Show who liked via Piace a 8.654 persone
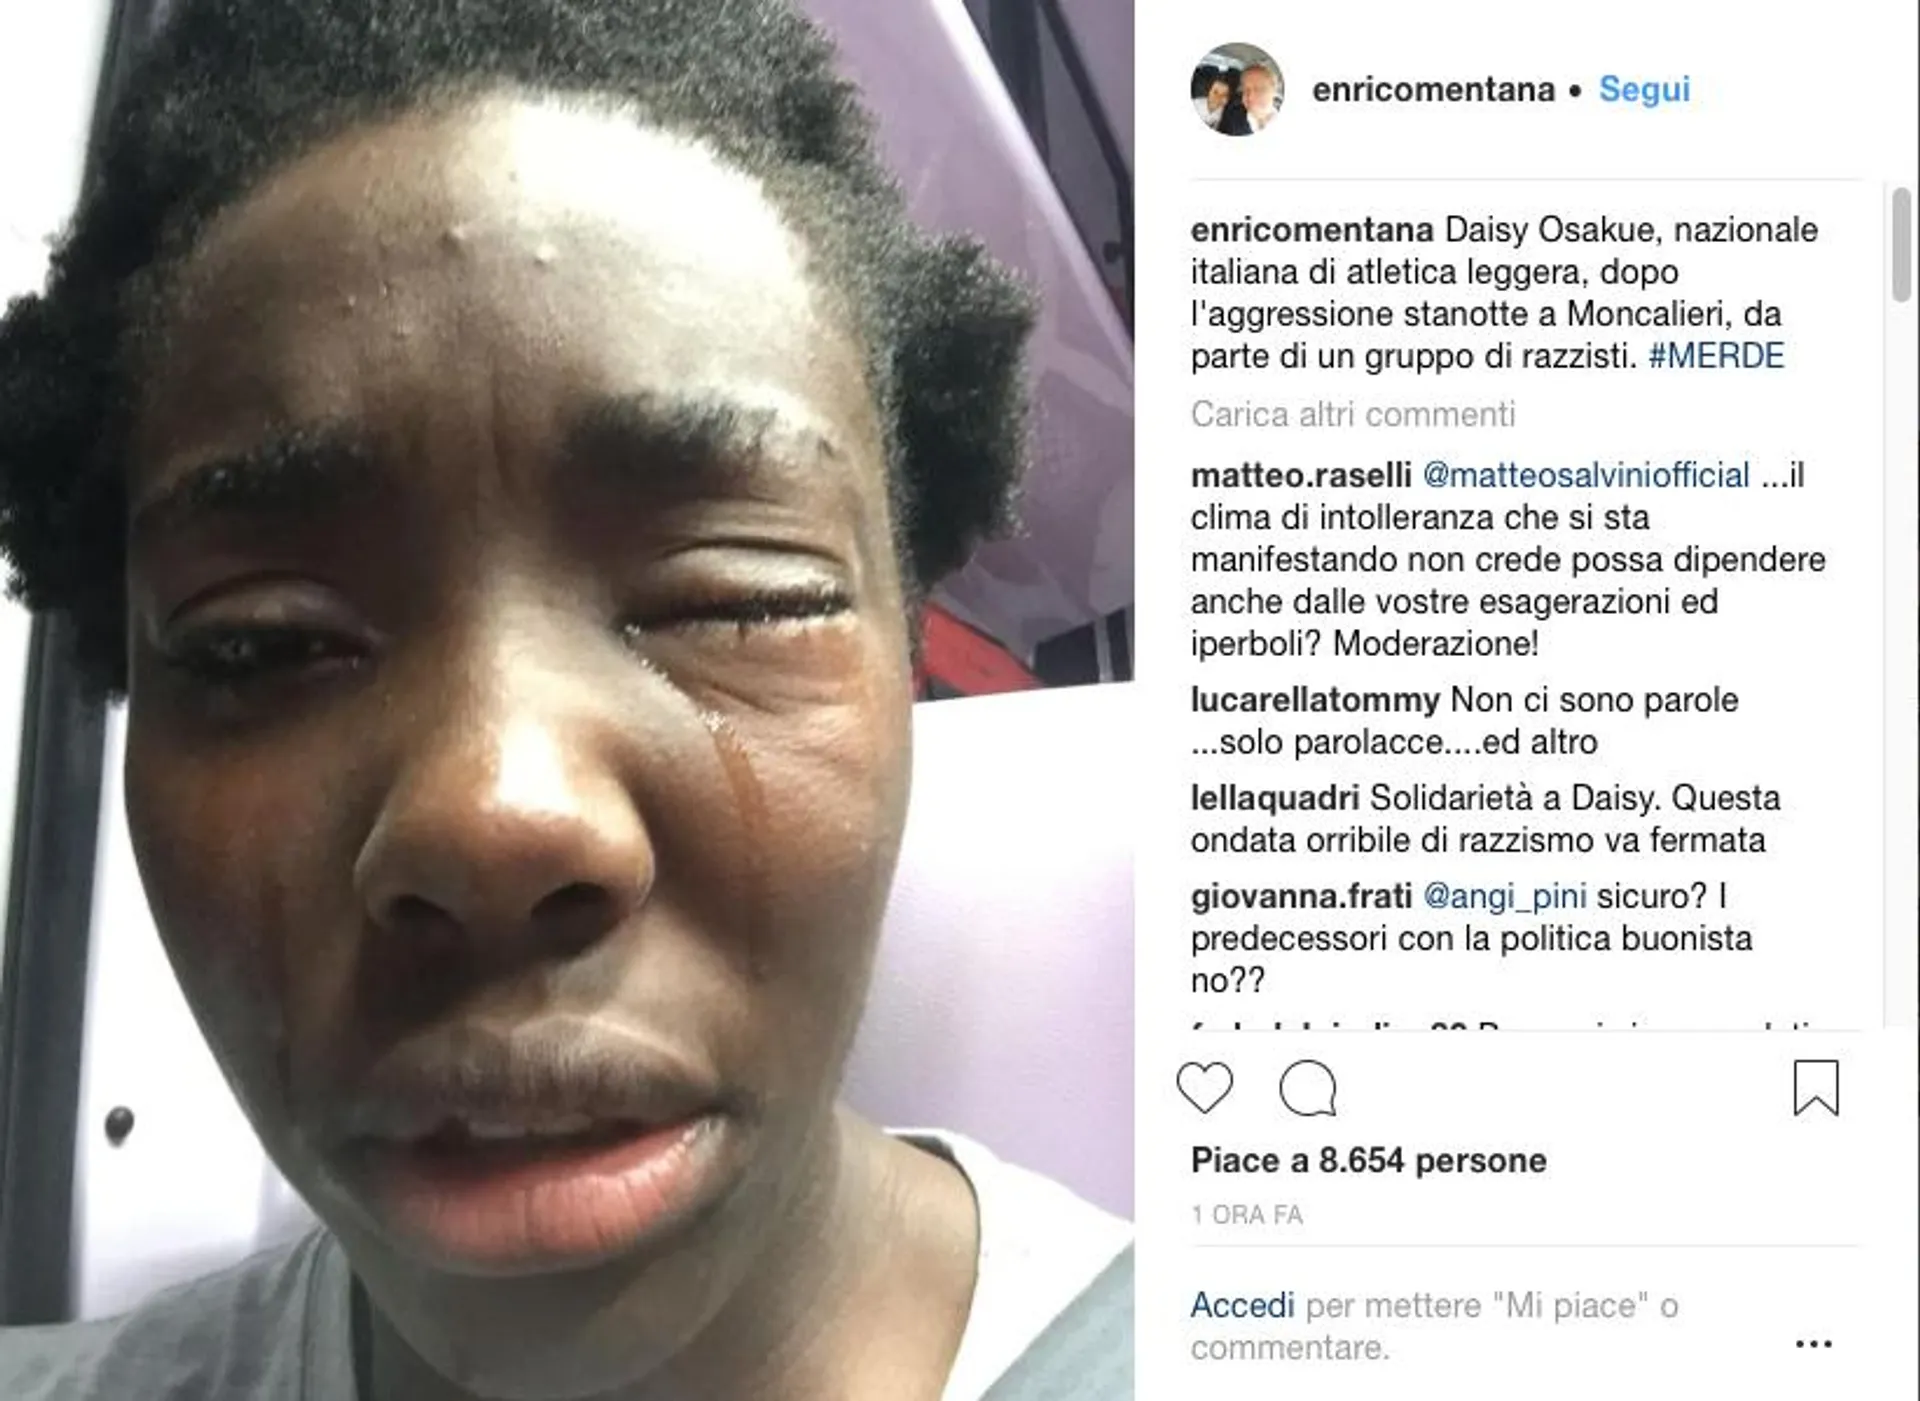Image resolution: width=1920 pixels, height=1401 pixels. pos(1368,1160)
